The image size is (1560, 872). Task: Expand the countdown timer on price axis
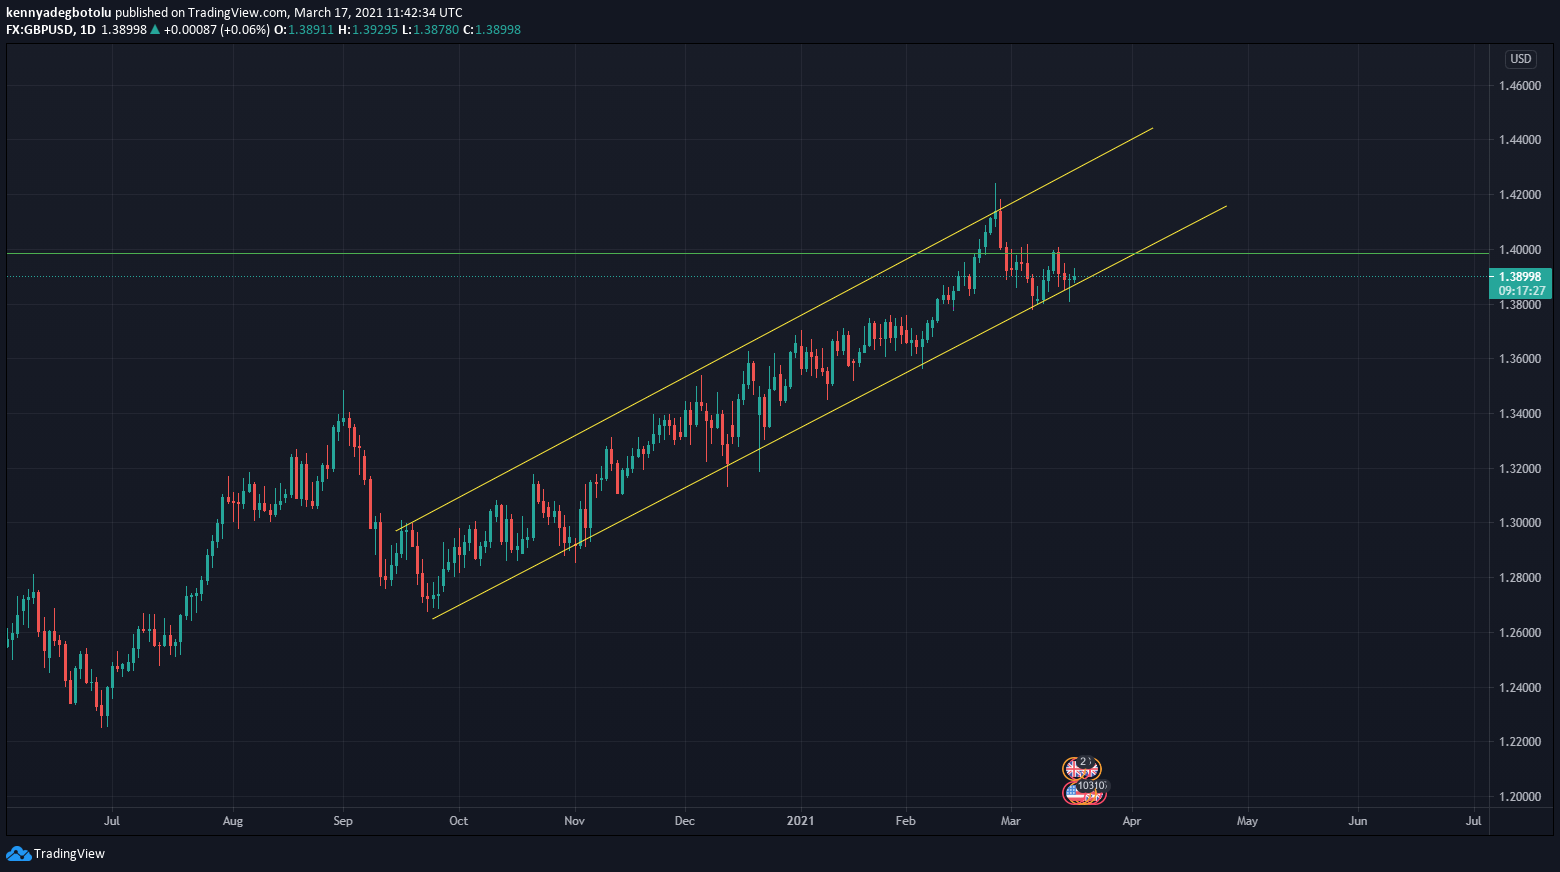click(x=1519, y=289)
